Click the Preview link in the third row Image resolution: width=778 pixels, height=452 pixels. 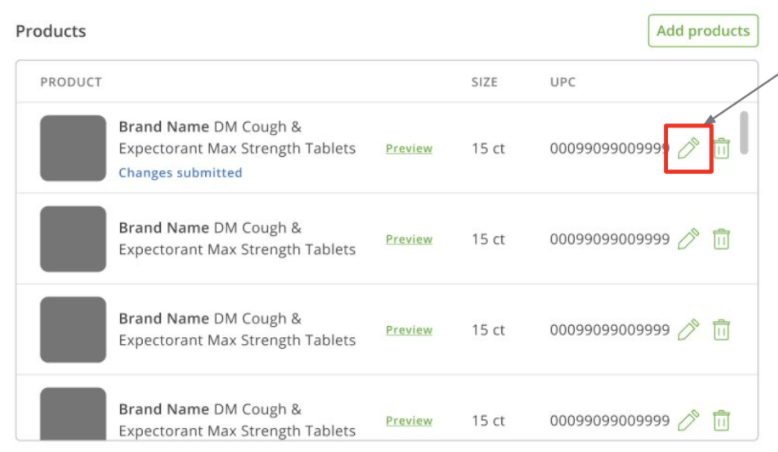[x=409, y=330]
